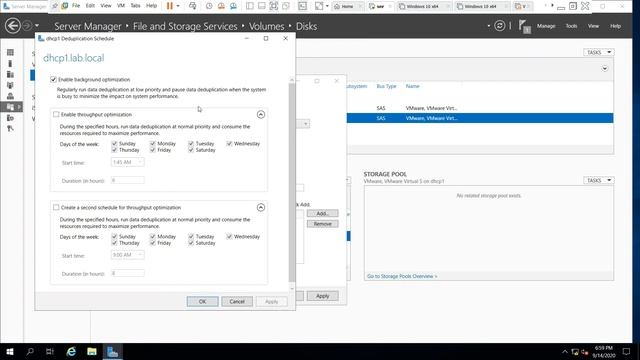Click Server Manager icon in taskbar
Viewport: 640px width, 360px height.
pos(113,351)
